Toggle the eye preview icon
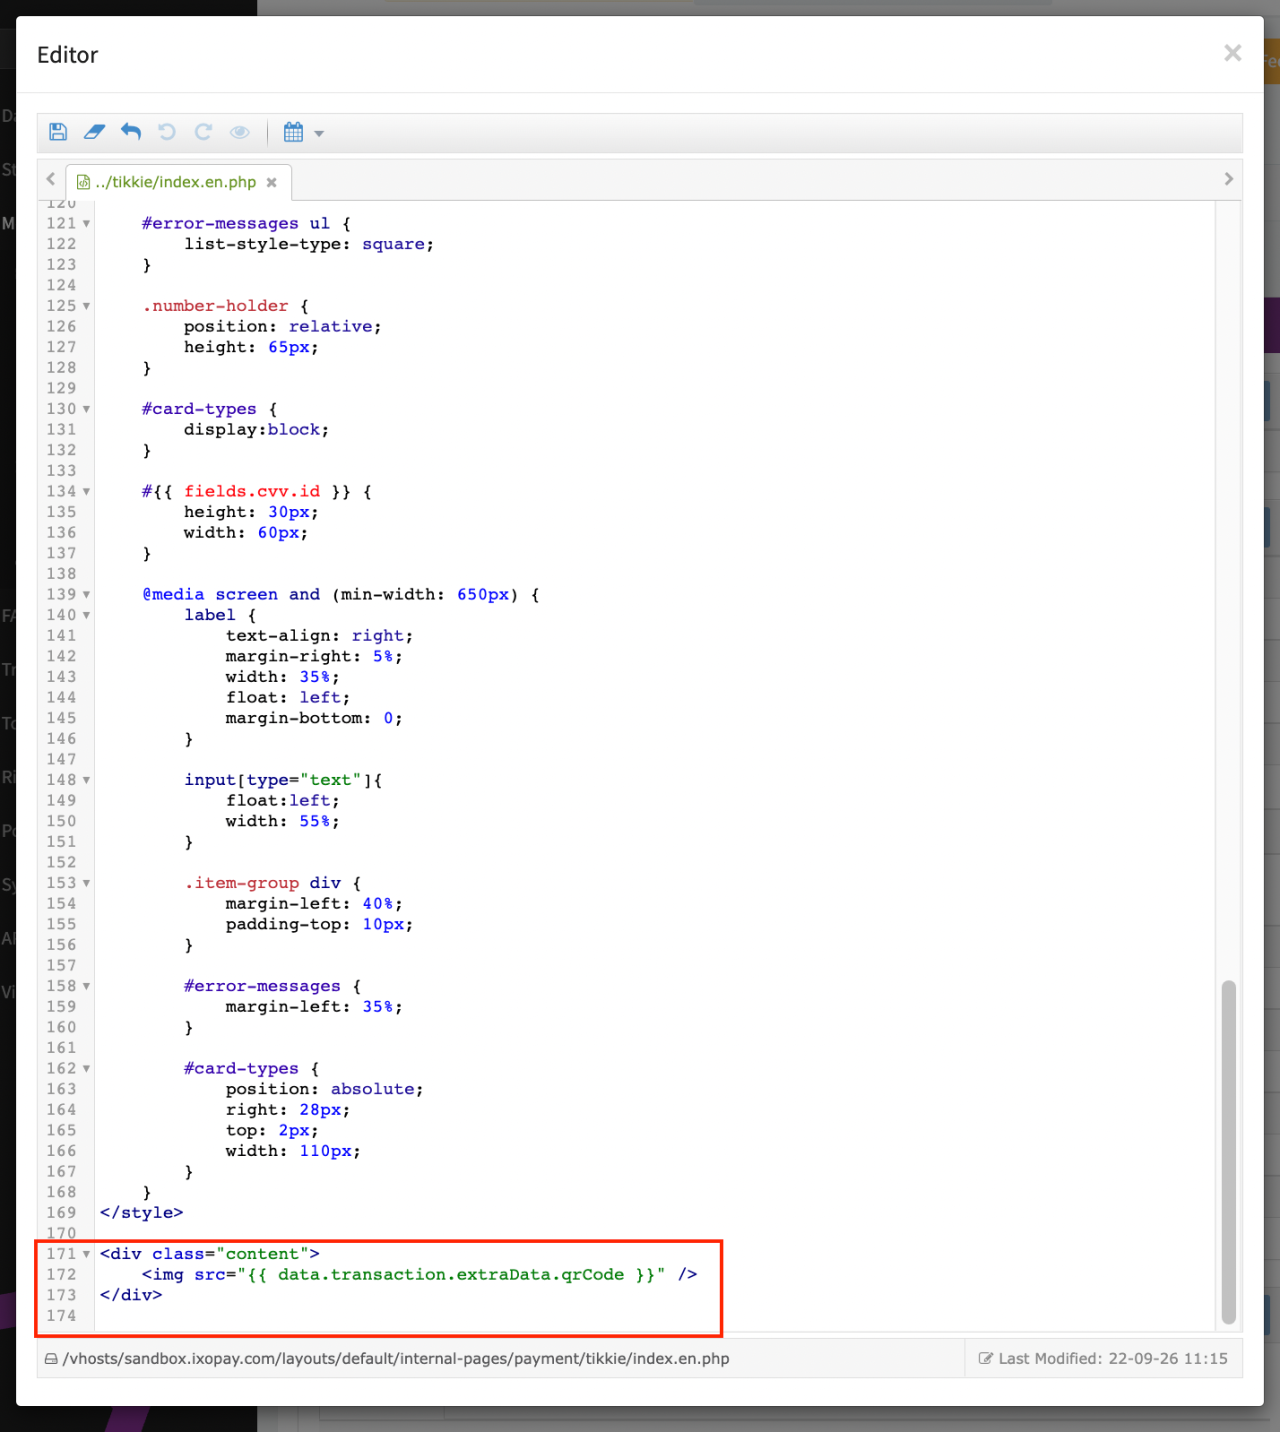The image size is (1280, 1432). [x=240, y=132]
